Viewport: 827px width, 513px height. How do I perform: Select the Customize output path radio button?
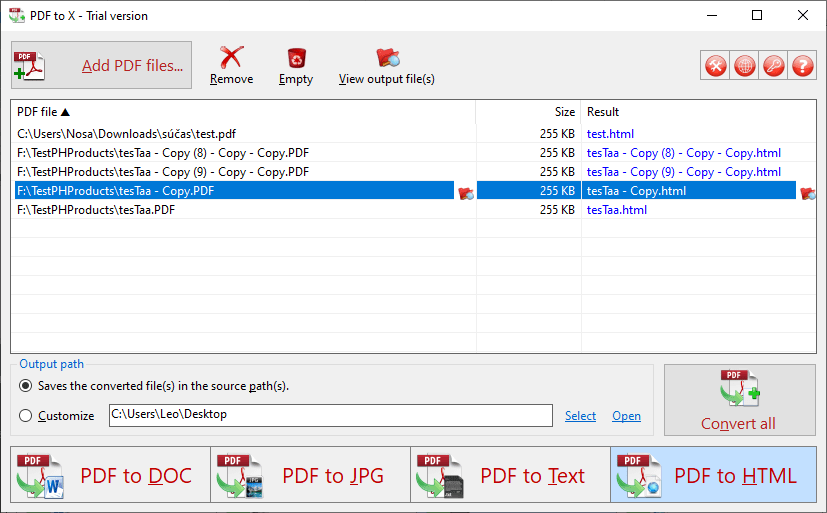(x=25, y=416)
